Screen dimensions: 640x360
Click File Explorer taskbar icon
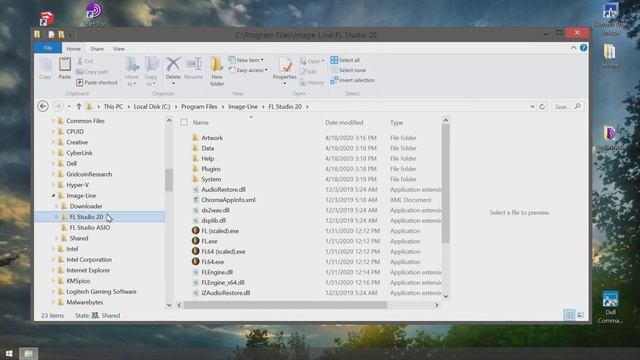[28, 353]
